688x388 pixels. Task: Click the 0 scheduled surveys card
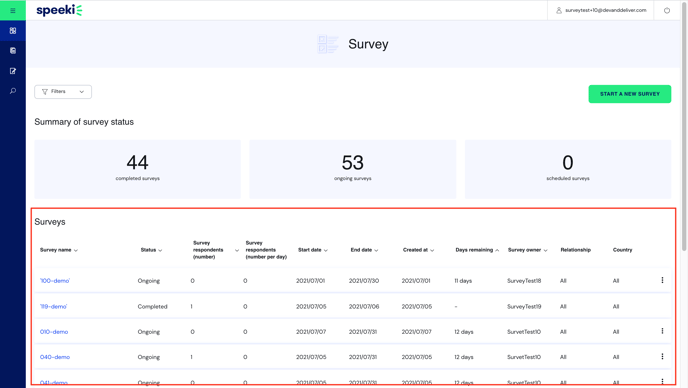point(568,169)
